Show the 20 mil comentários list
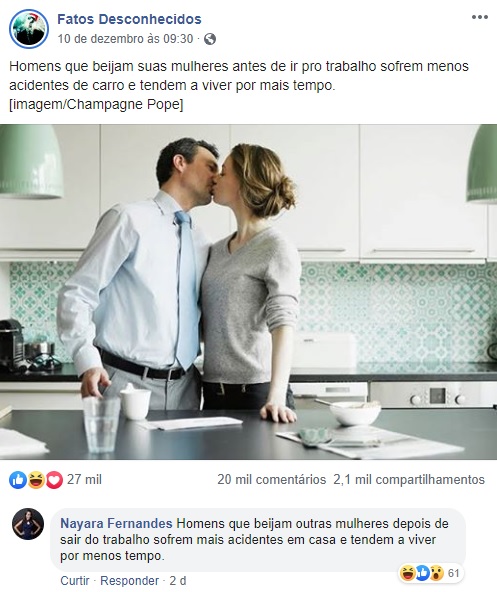Screen dimensions: 497x592 (x=272, y=479)
